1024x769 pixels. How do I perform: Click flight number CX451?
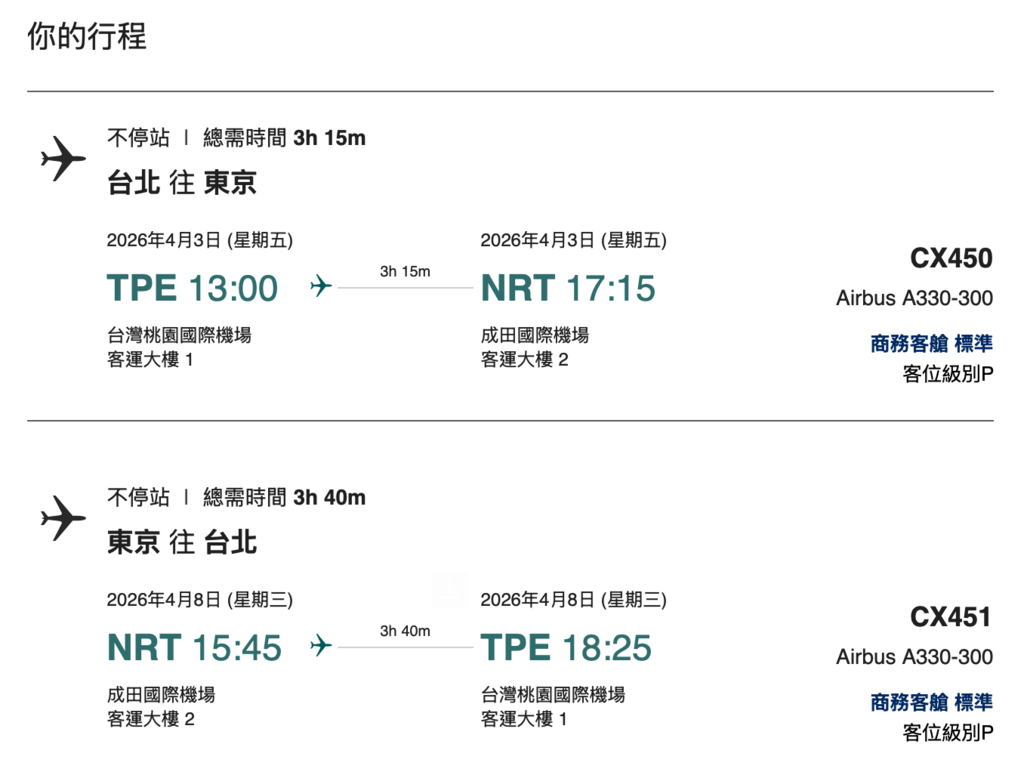click(x=951, y=617)
